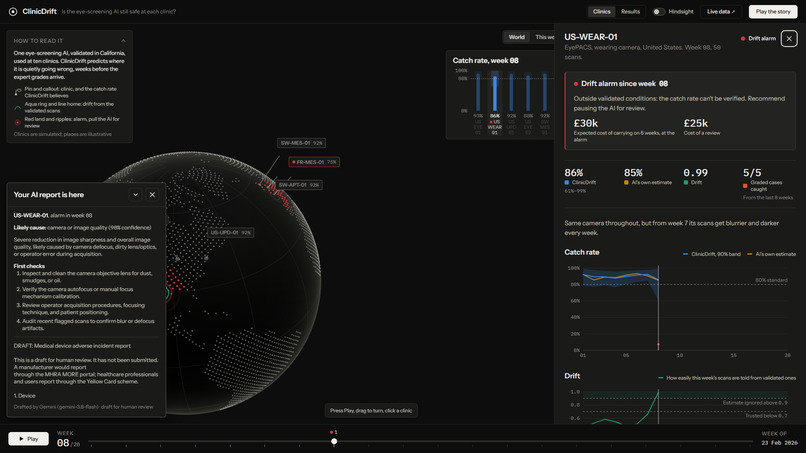Switch to the Results tab
Viewport: 806px width, 453px height.
coord(630,11)
